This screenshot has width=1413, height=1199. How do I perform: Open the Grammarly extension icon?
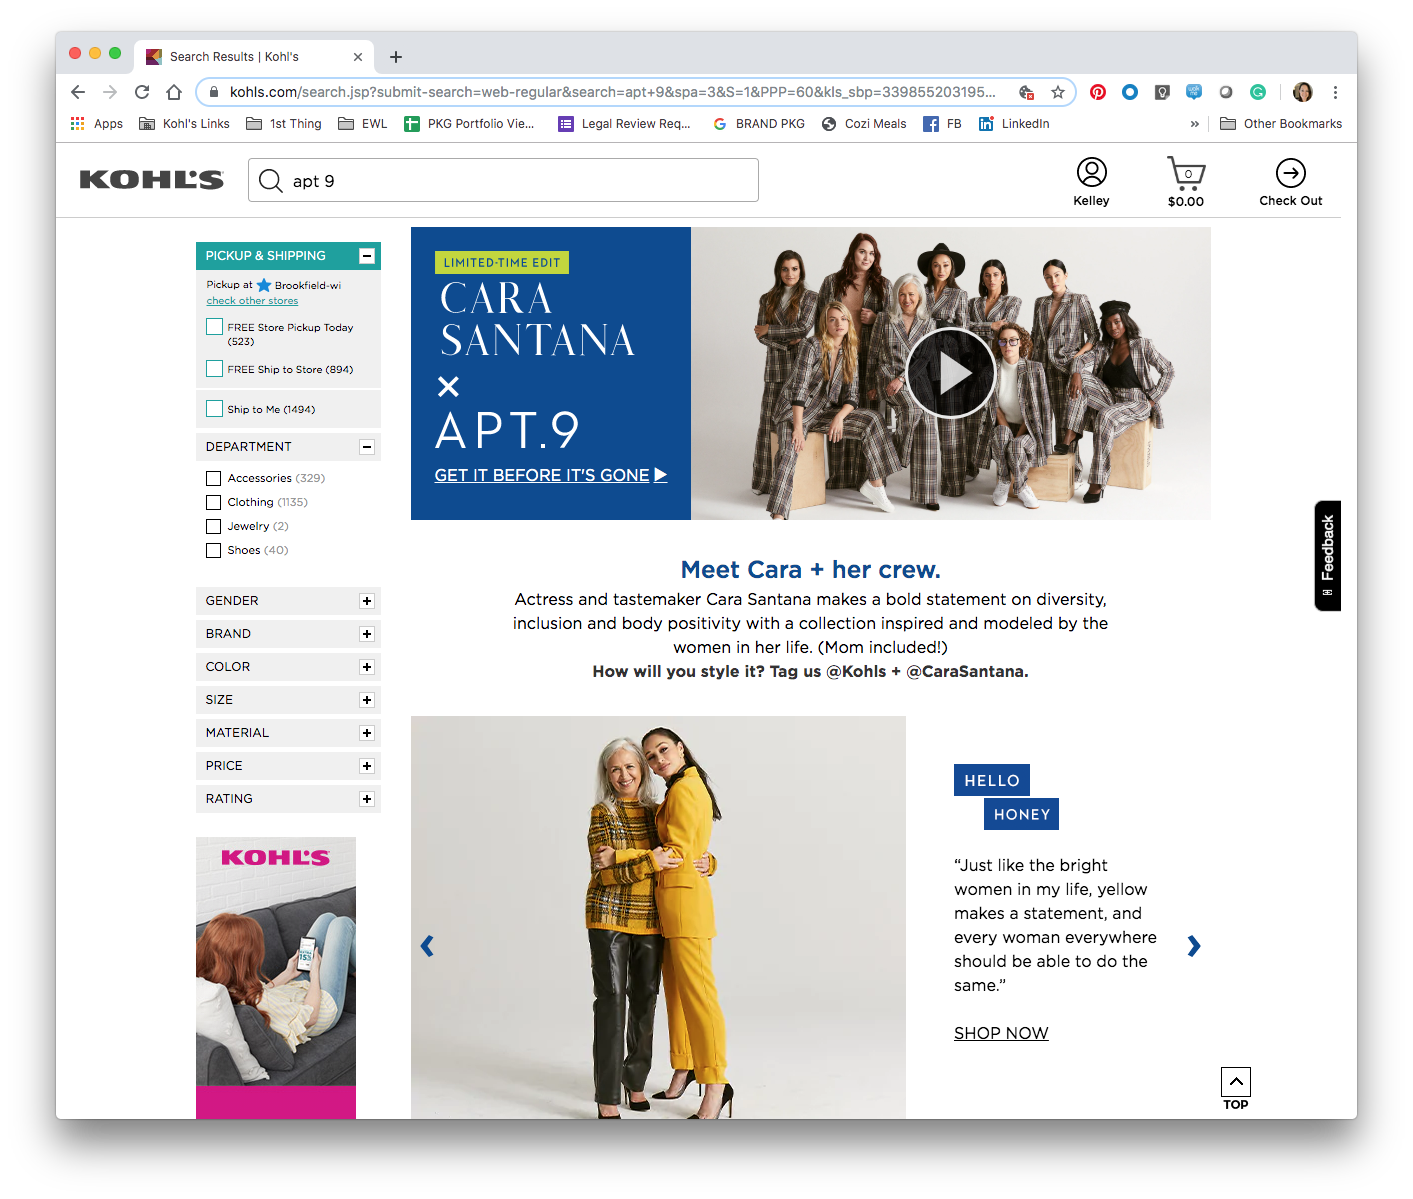[x=1258, y=92]
